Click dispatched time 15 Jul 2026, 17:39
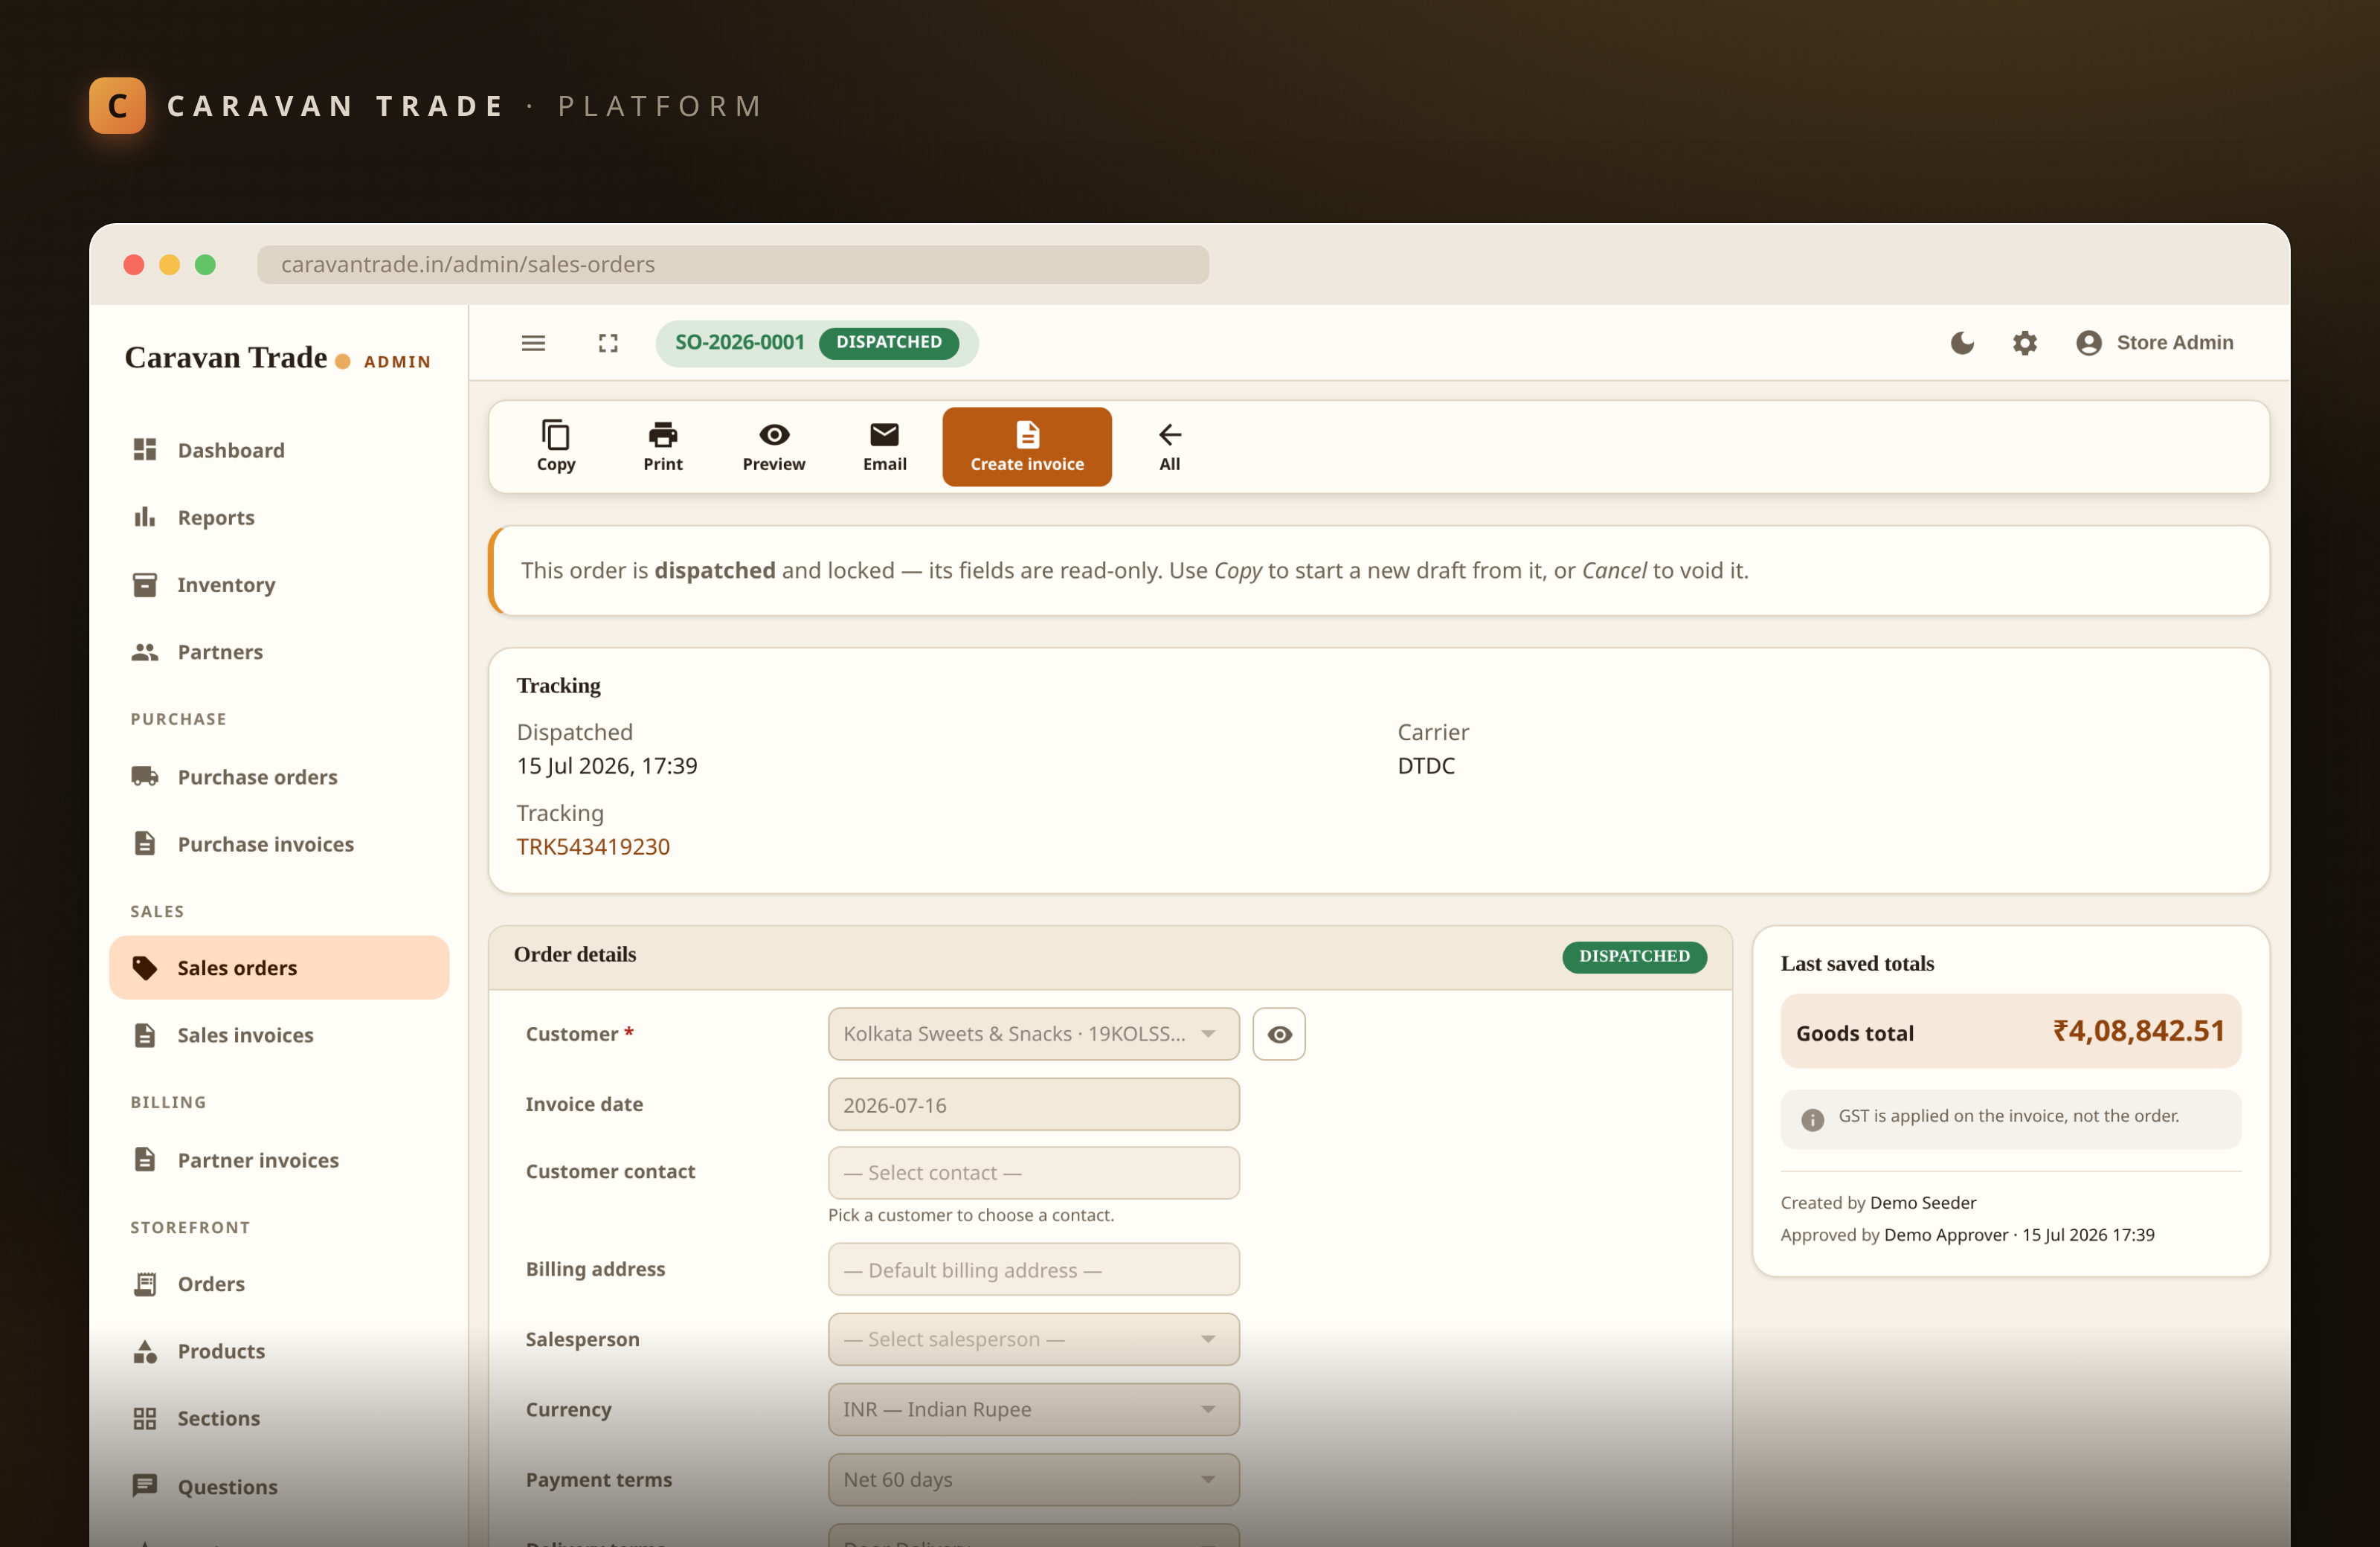 [x=606, y=765]
